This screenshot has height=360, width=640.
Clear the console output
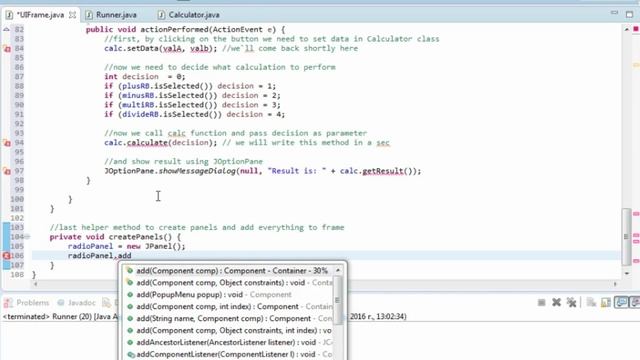[x=591, y=302]
